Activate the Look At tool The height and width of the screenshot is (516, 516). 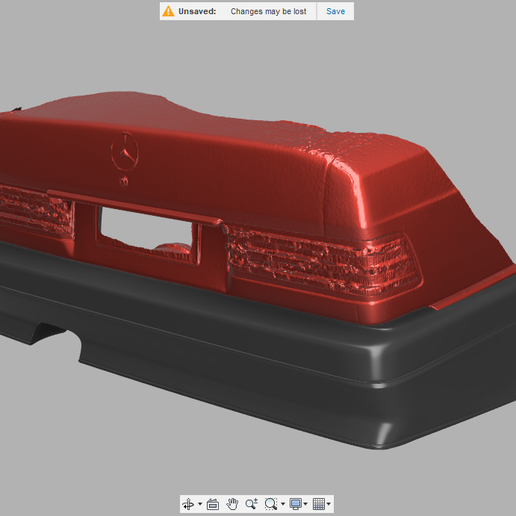213,504
